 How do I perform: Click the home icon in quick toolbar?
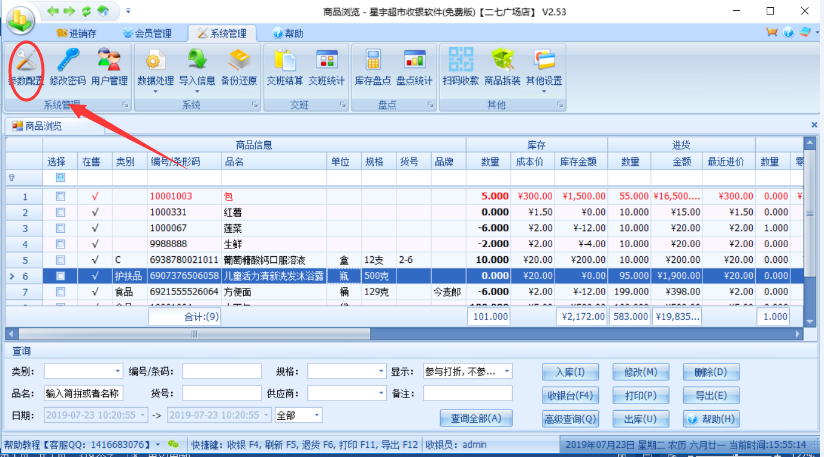(103, 11)
